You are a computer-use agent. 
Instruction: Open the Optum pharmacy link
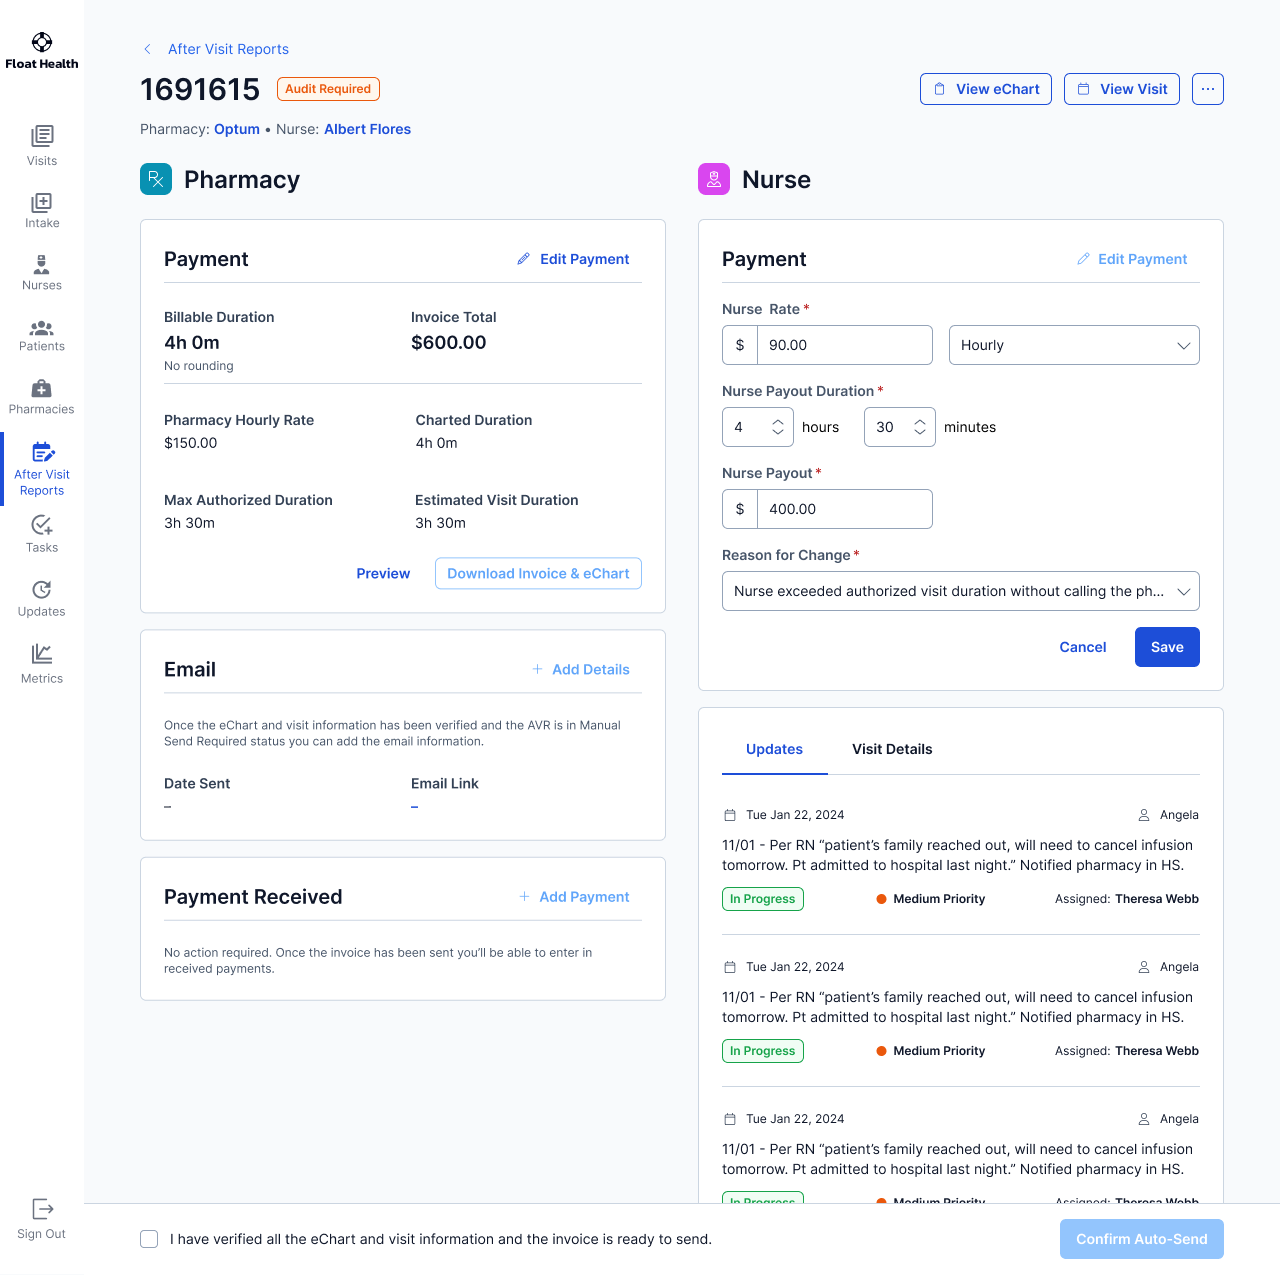tap(236, 129)
